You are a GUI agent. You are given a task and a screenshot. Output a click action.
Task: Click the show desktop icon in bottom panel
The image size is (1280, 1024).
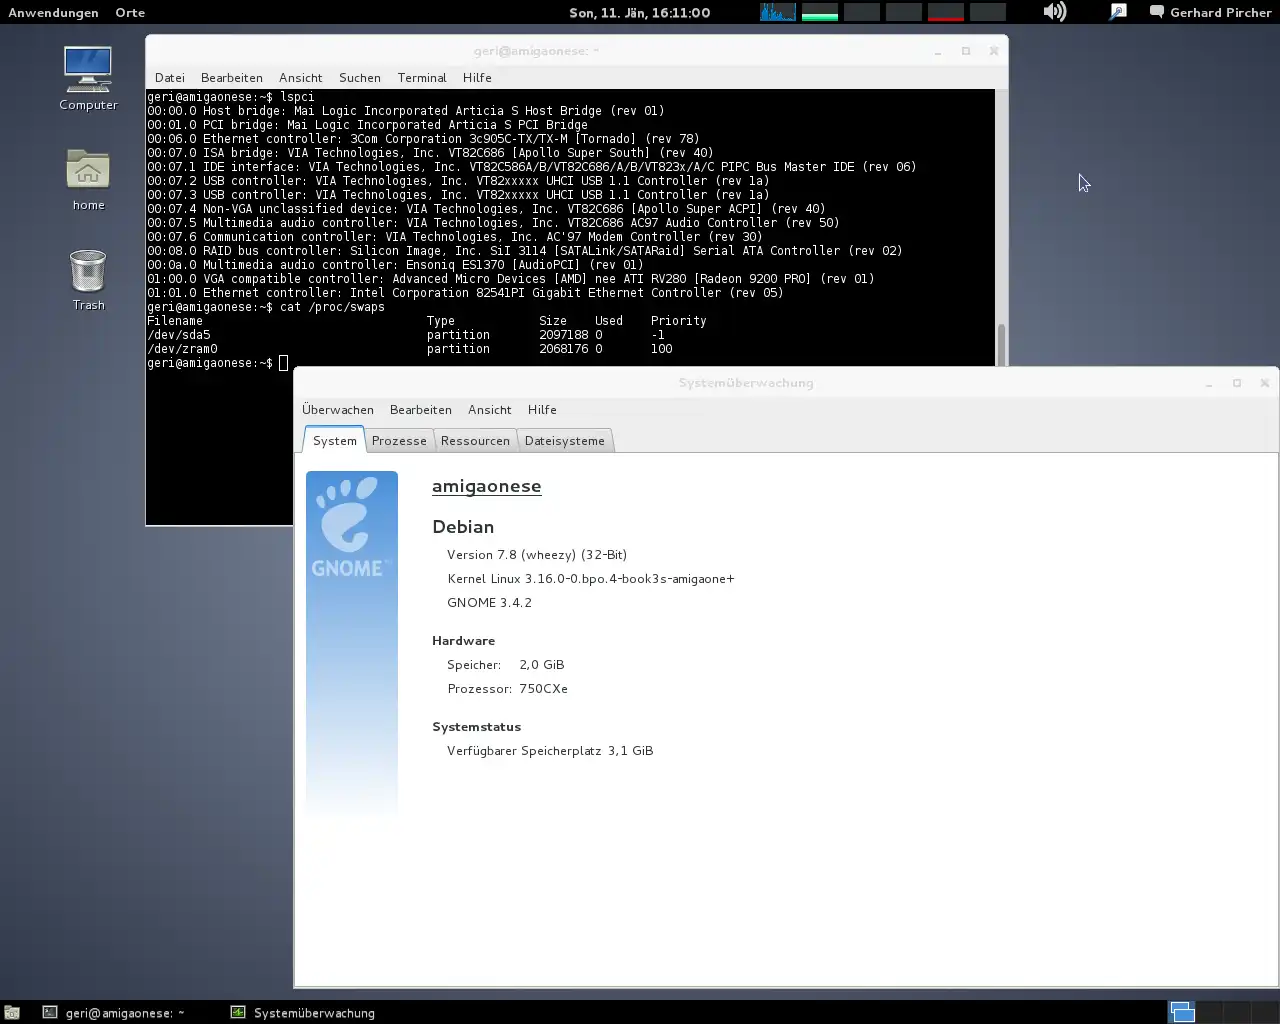12,1012
